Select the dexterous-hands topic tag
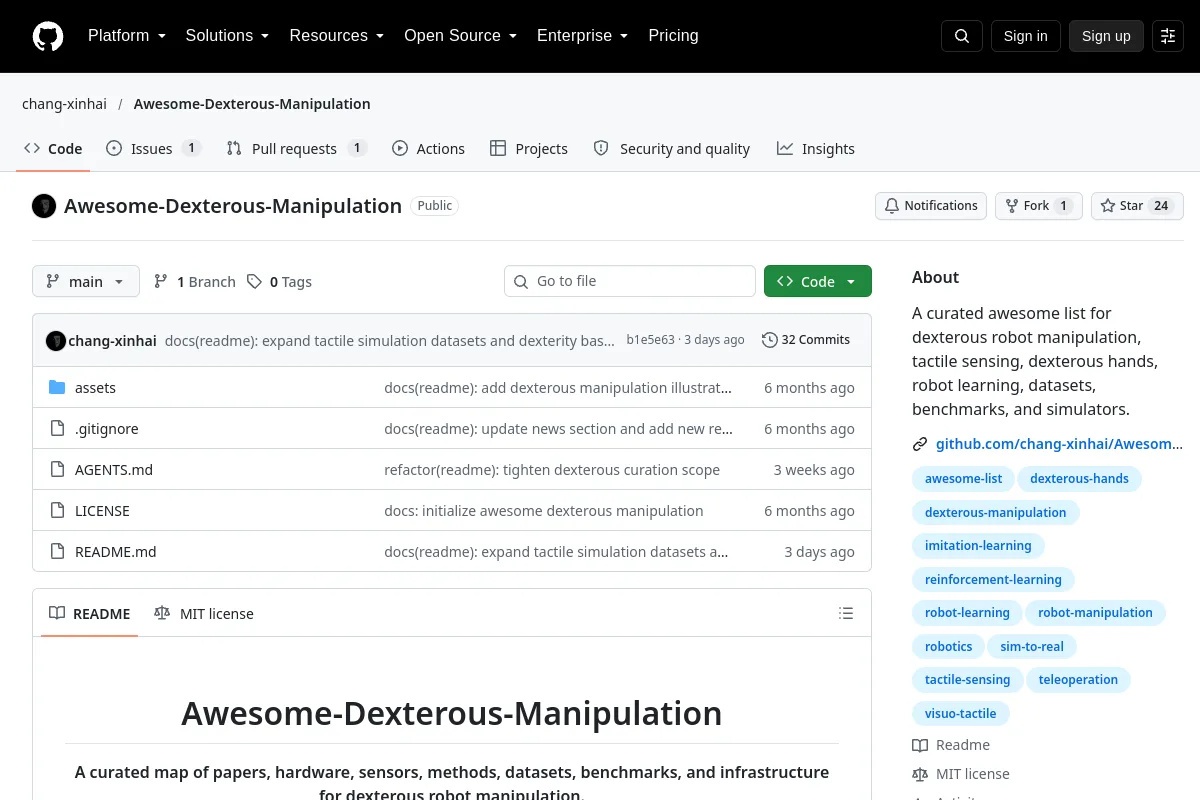Screen dimensions: 1200x800 [x=1079, y=479]
